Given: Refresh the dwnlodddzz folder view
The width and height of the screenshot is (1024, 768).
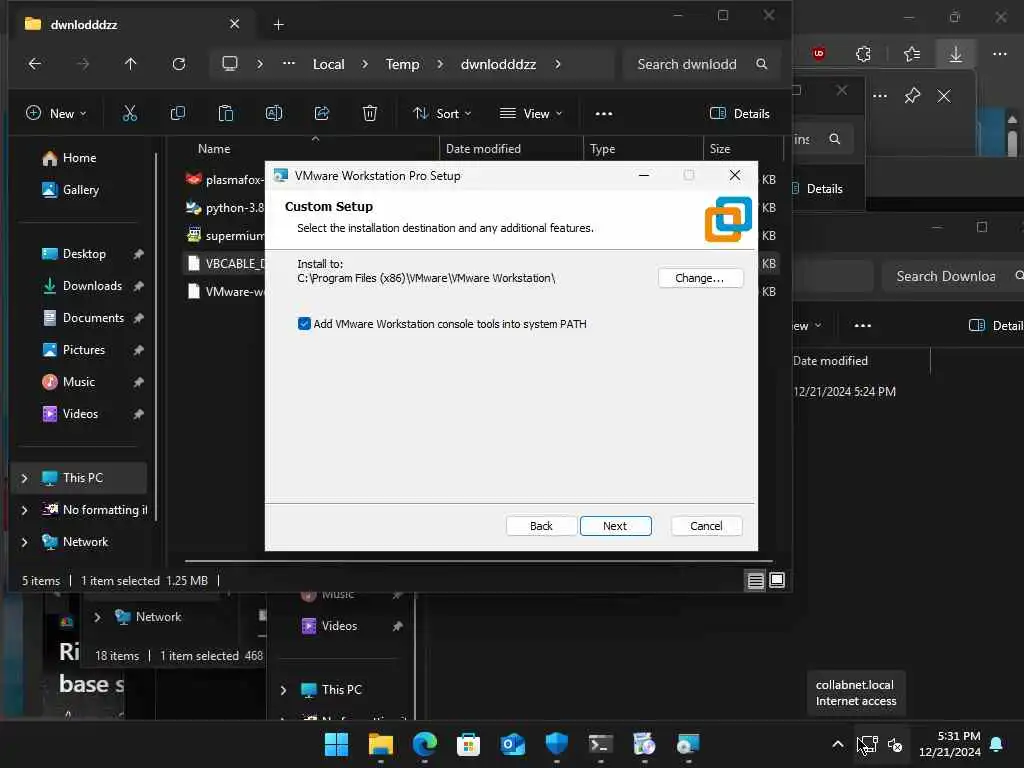Looking at the screenshot, I should tap(179, 64).
